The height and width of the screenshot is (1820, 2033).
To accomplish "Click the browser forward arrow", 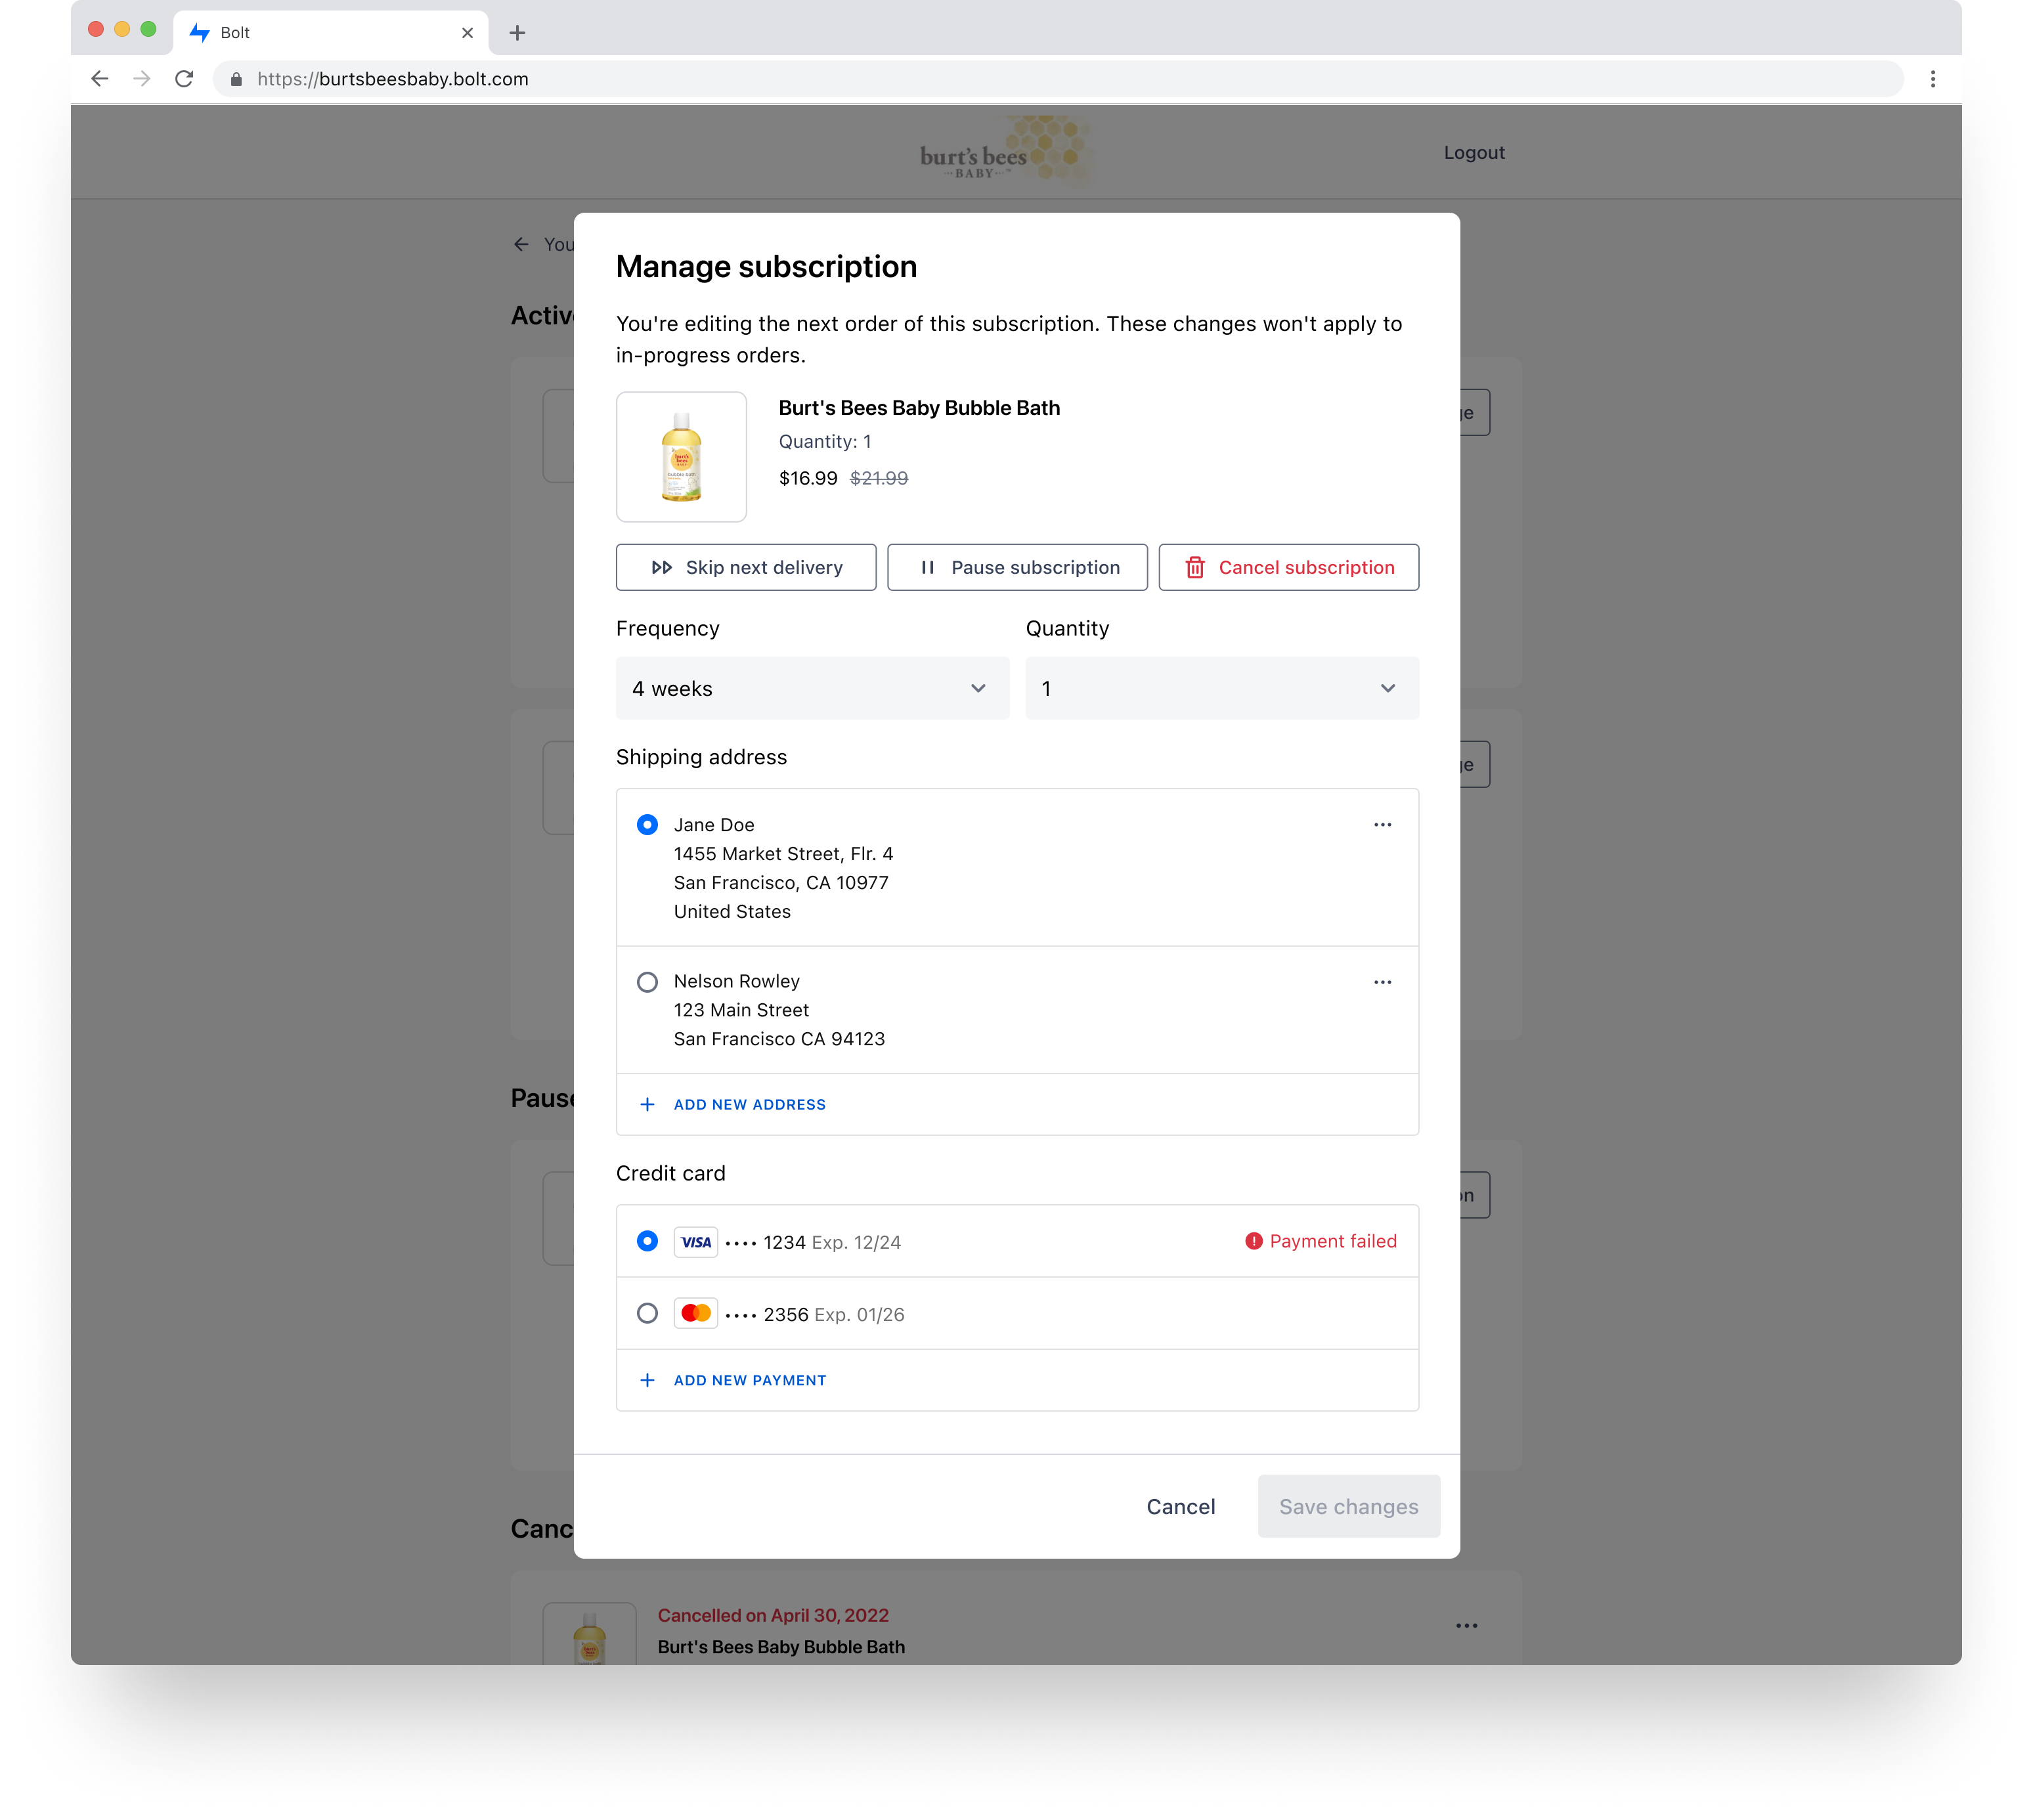I will tap(142, 78).
